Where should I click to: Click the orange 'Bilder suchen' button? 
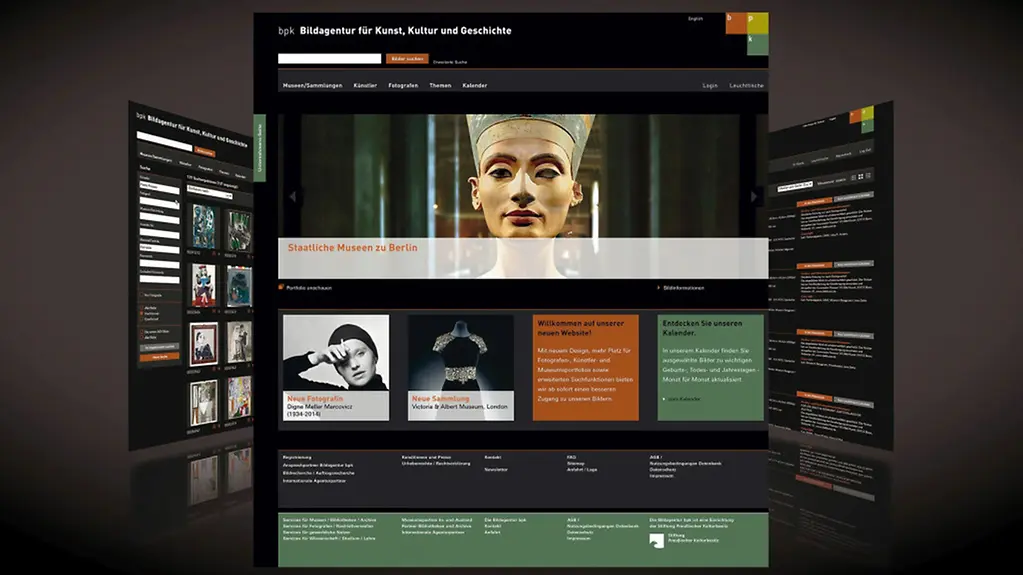click(407, 59)
